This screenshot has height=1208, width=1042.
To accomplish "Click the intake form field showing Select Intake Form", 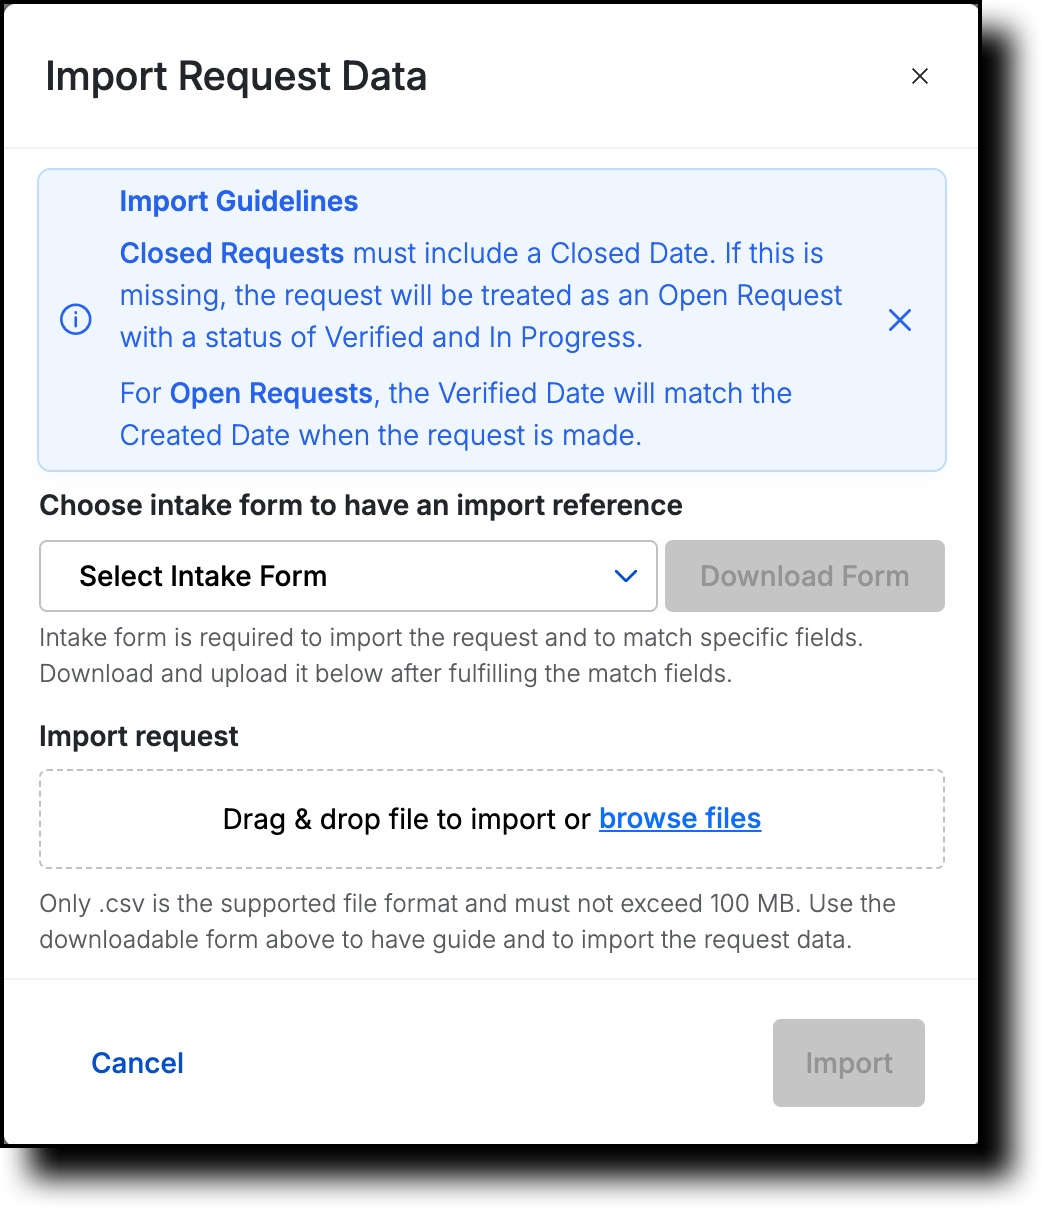I will pos(348,576).
